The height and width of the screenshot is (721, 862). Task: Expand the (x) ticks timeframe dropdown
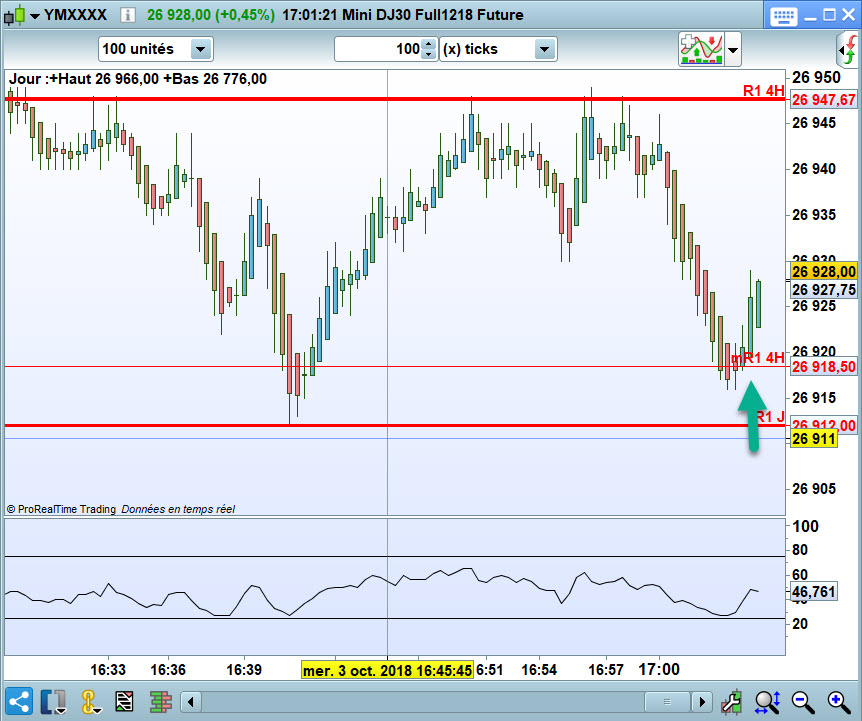click(x=544, y=49)
